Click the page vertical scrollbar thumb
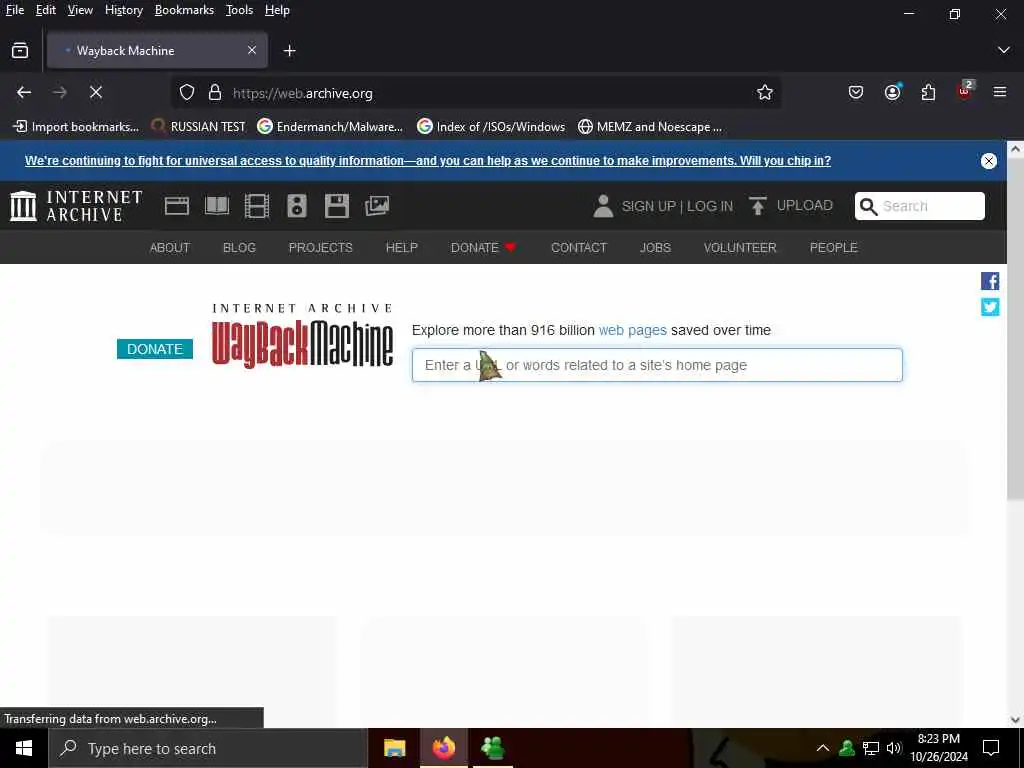 click(x=1015, y=330)
